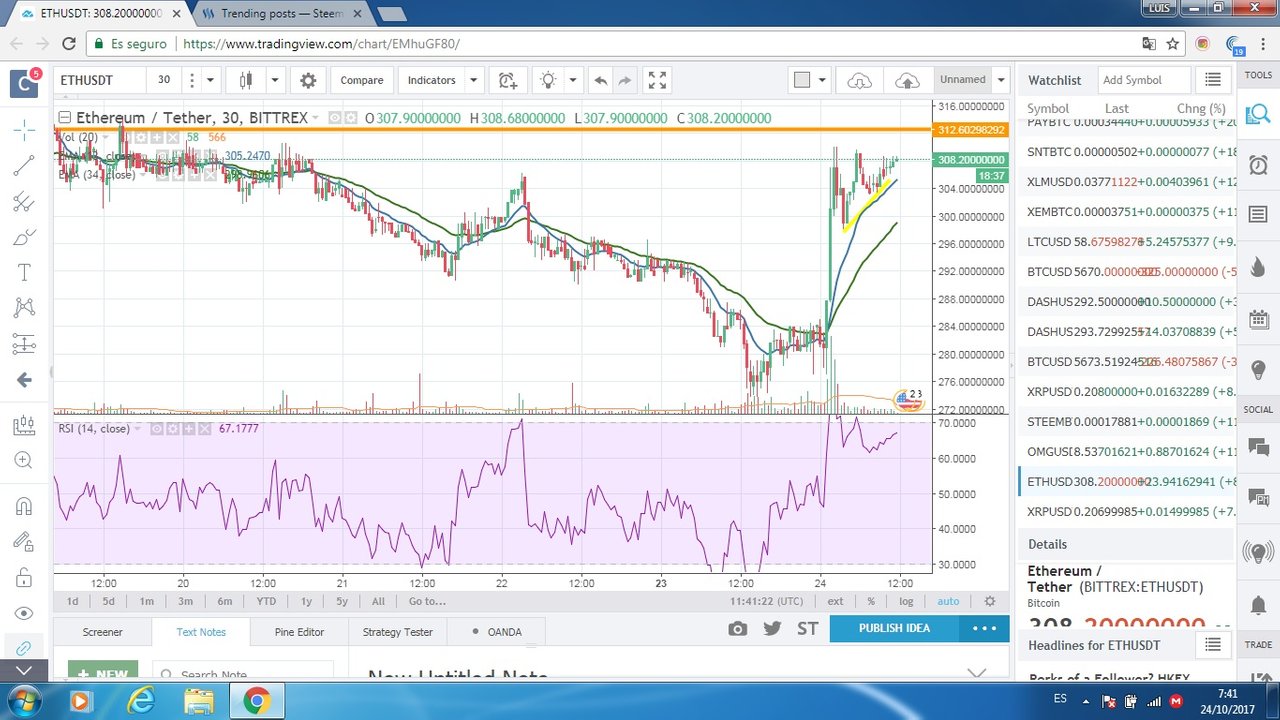
Task: Toggle lock all drawing tools
Action: (x=24, y=578)
